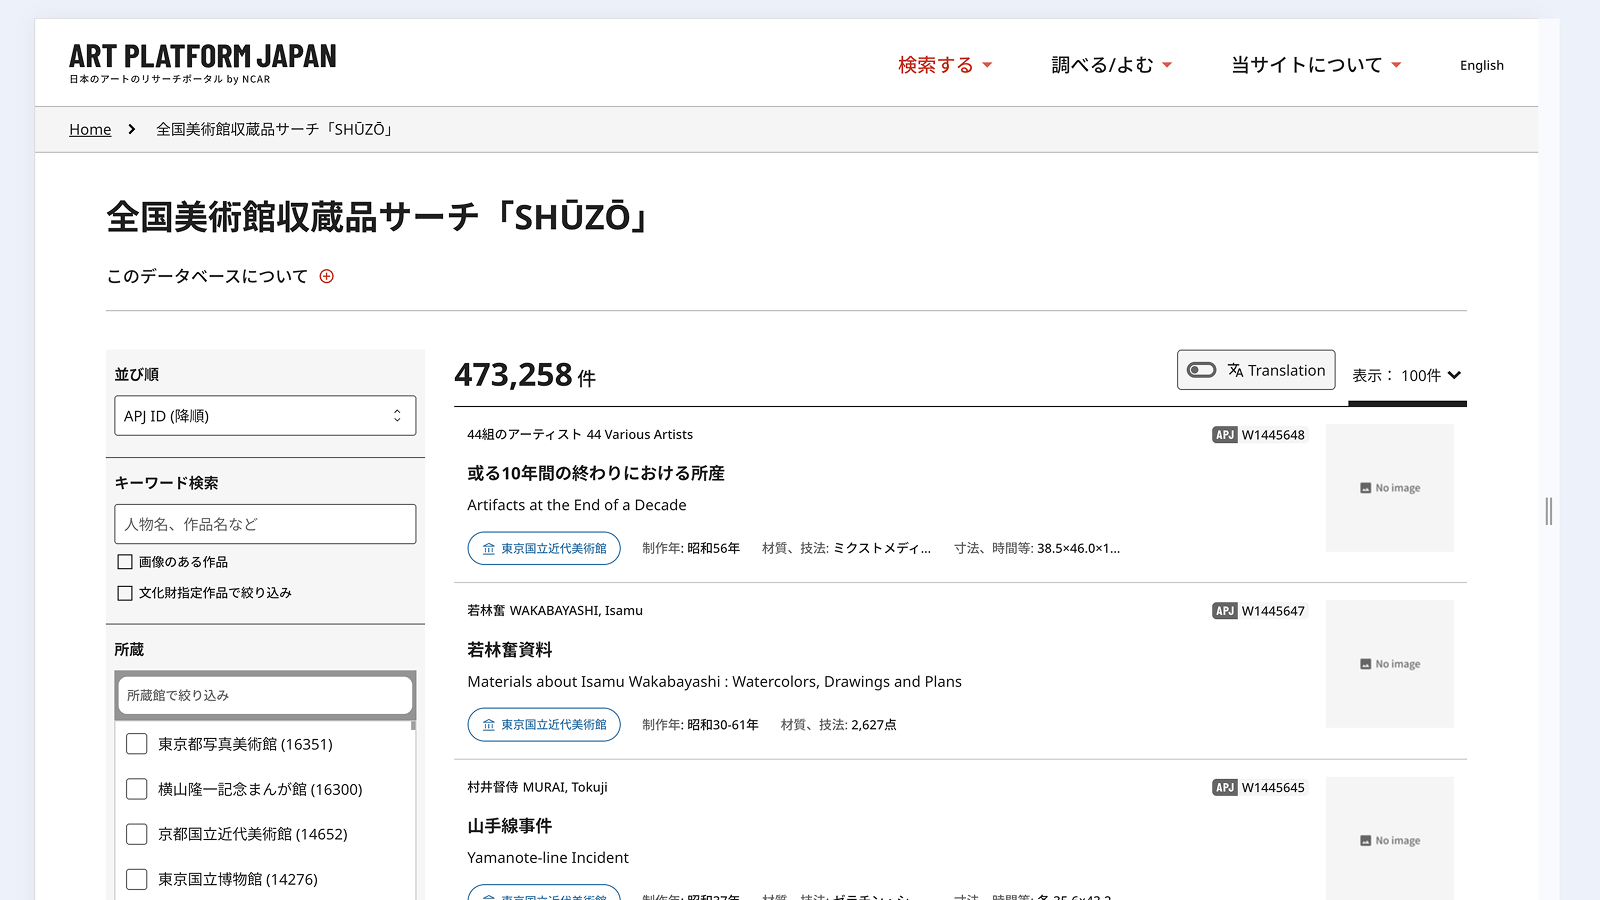Expand the 検索する menu
This screenshot has height=900, width=1600.
pos(945,65)
